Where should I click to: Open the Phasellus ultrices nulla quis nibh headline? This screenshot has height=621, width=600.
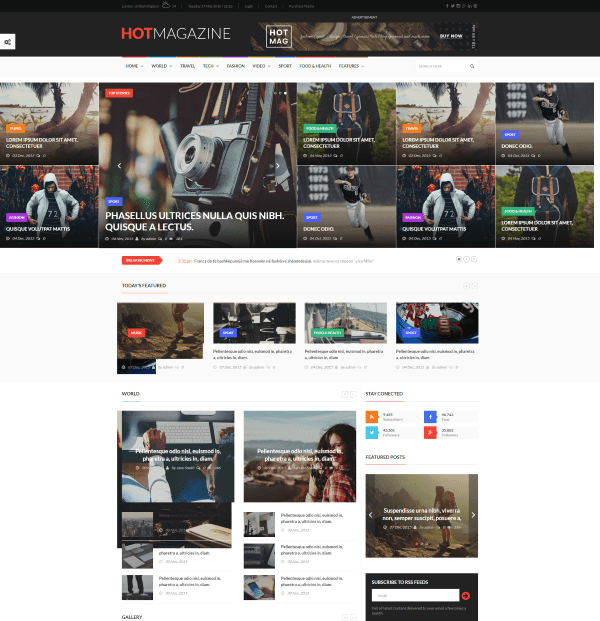point(194,221)
